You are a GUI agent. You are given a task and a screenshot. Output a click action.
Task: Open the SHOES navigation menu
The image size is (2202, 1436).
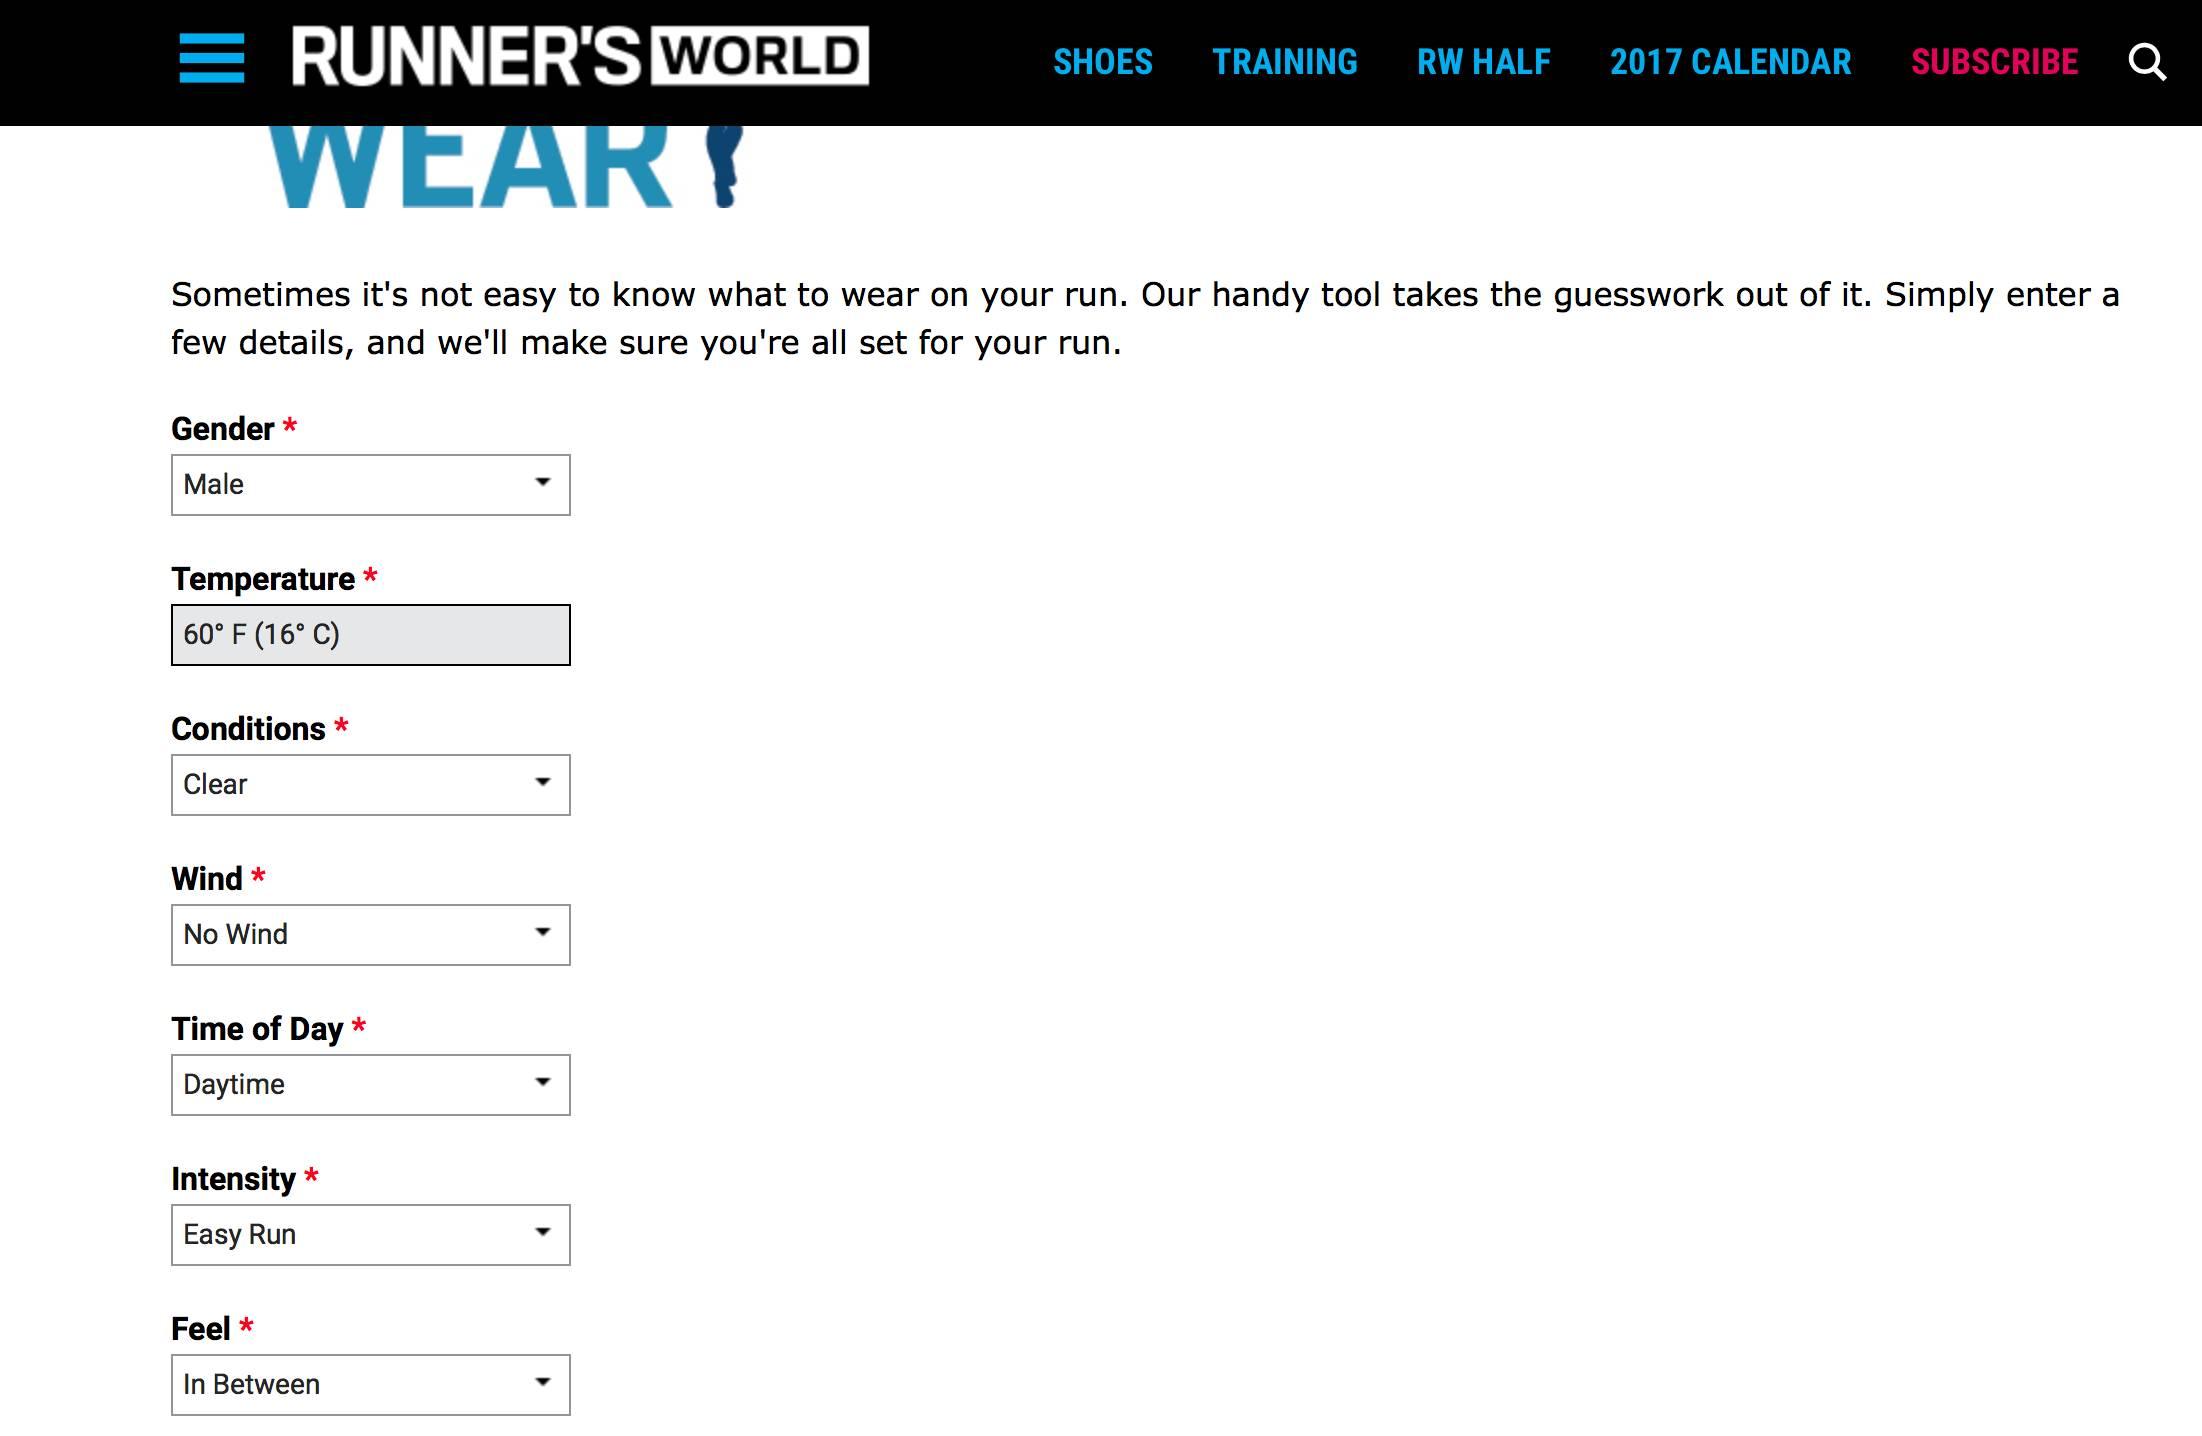tap(1101, 61)
